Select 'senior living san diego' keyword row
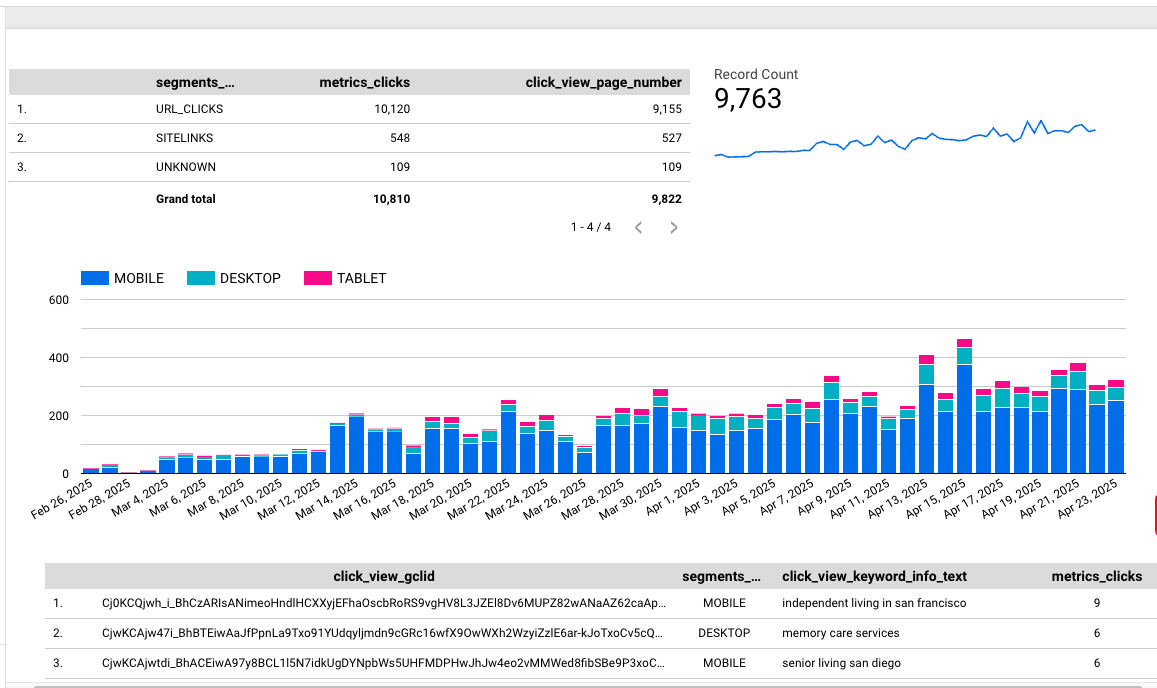Image resolution: width=1157 pixels, height=688 pixels. point(842,663)
